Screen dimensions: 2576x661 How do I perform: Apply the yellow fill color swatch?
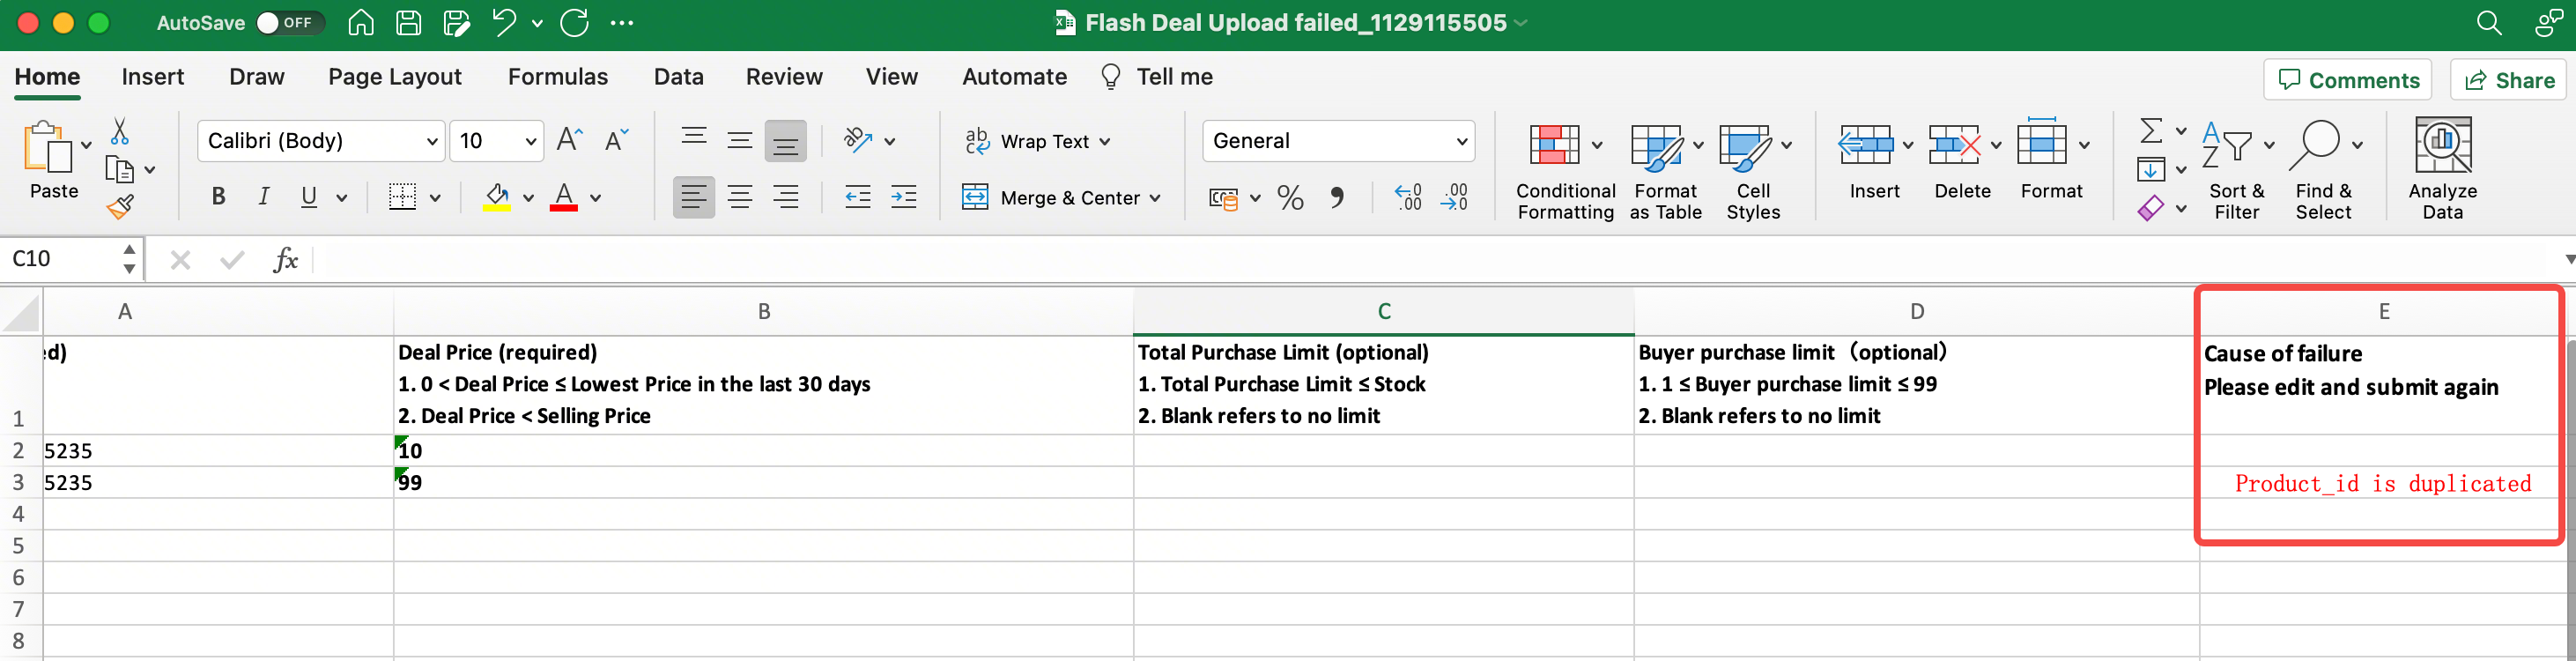click(497, 197)
